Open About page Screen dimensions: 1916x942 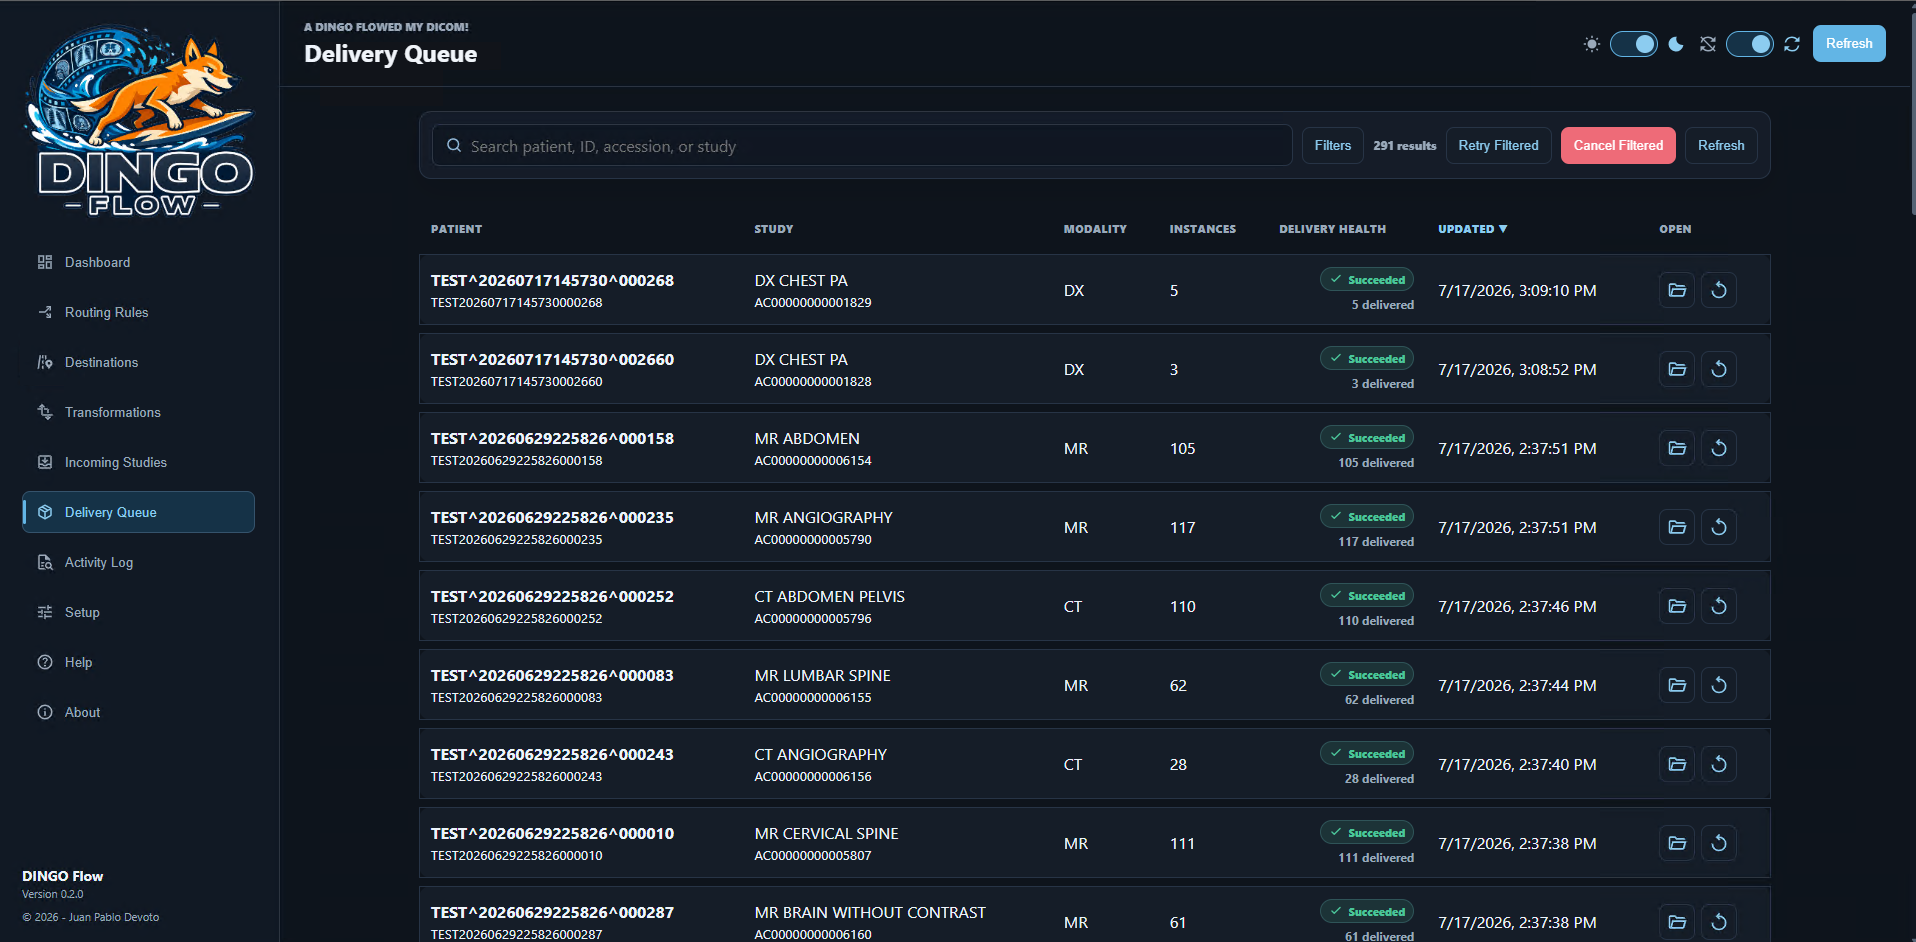pyautogui.click(x=138, y=712)
